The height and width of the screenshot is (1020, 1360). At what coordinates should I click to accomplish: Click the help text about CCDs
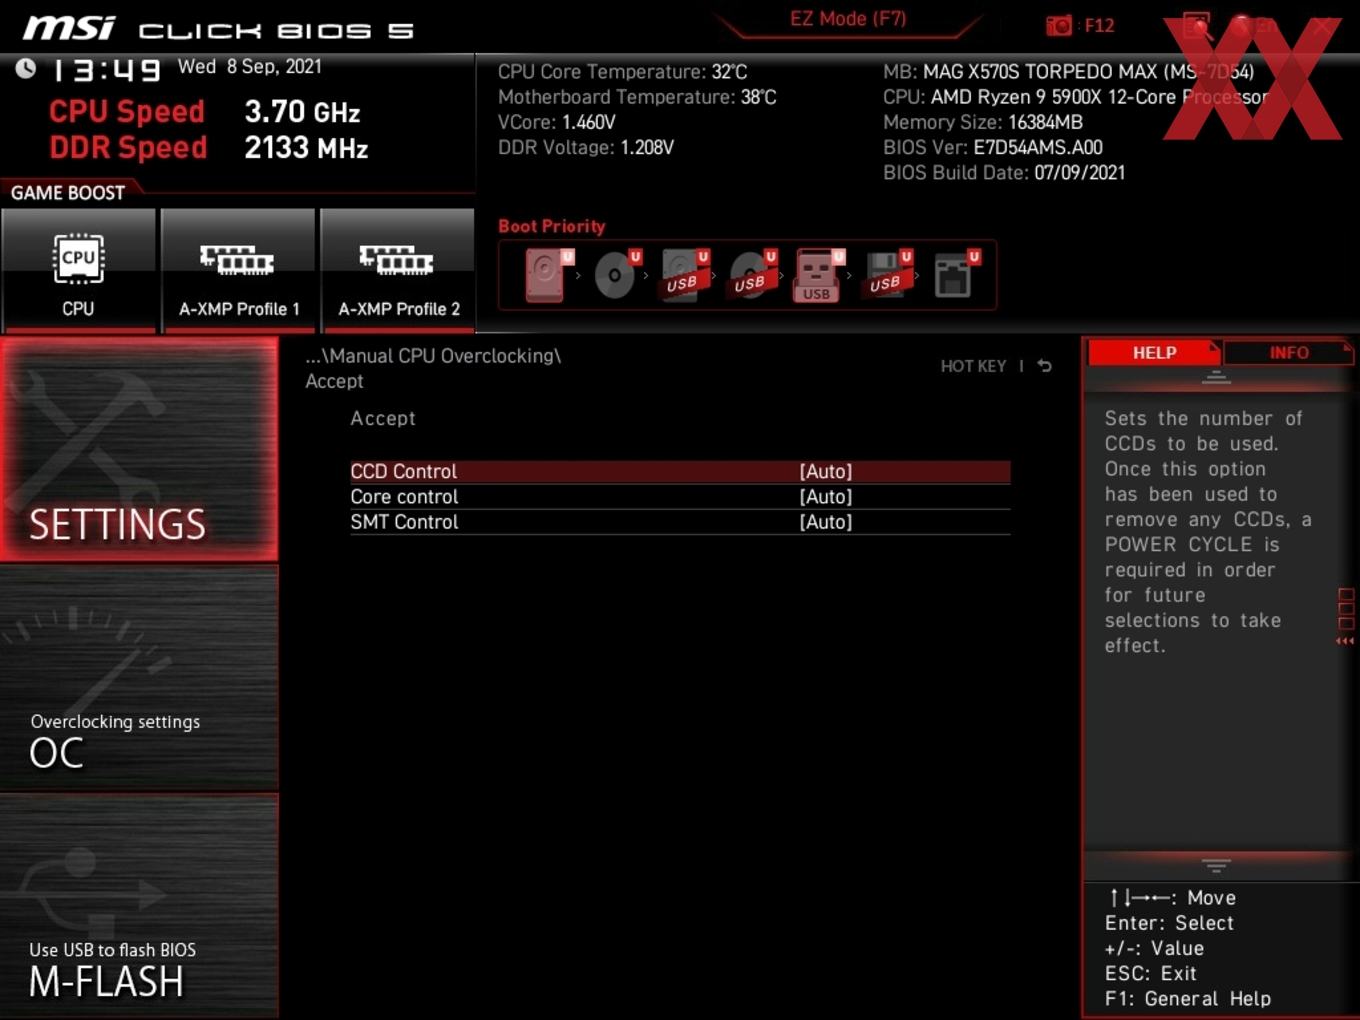1208,532
